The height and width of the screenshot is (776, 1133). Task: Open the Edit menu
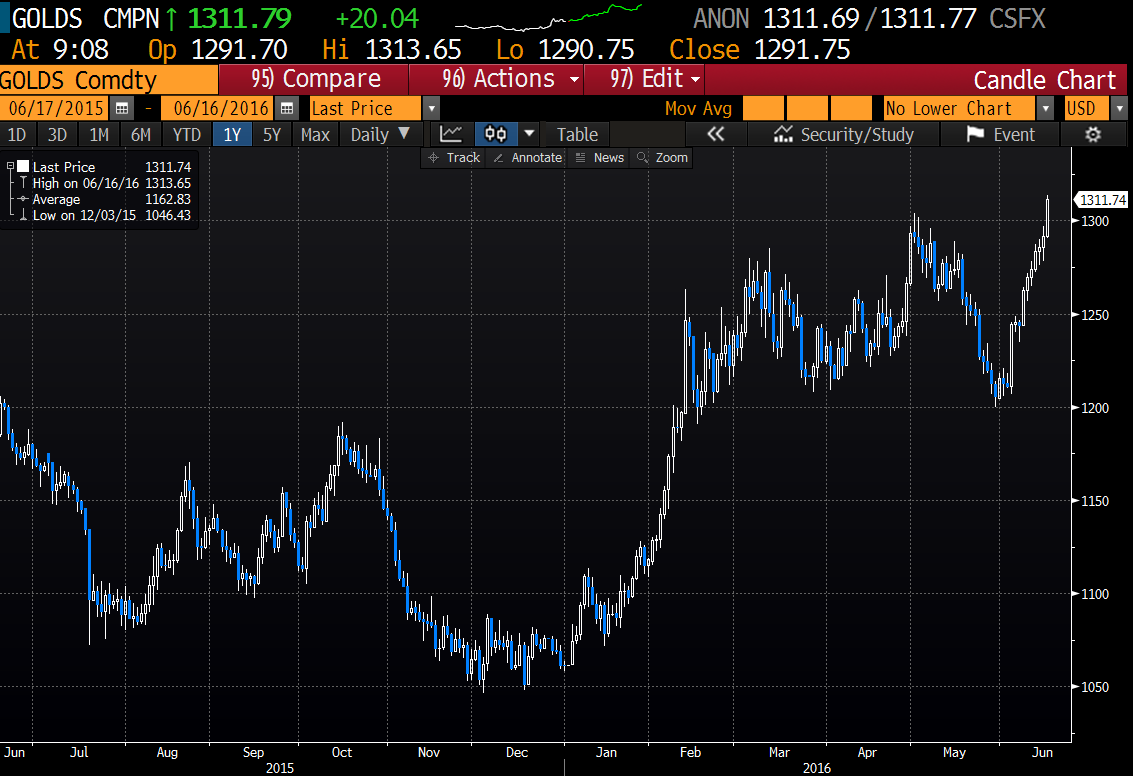pyautogui.click(x=656, y=79)
